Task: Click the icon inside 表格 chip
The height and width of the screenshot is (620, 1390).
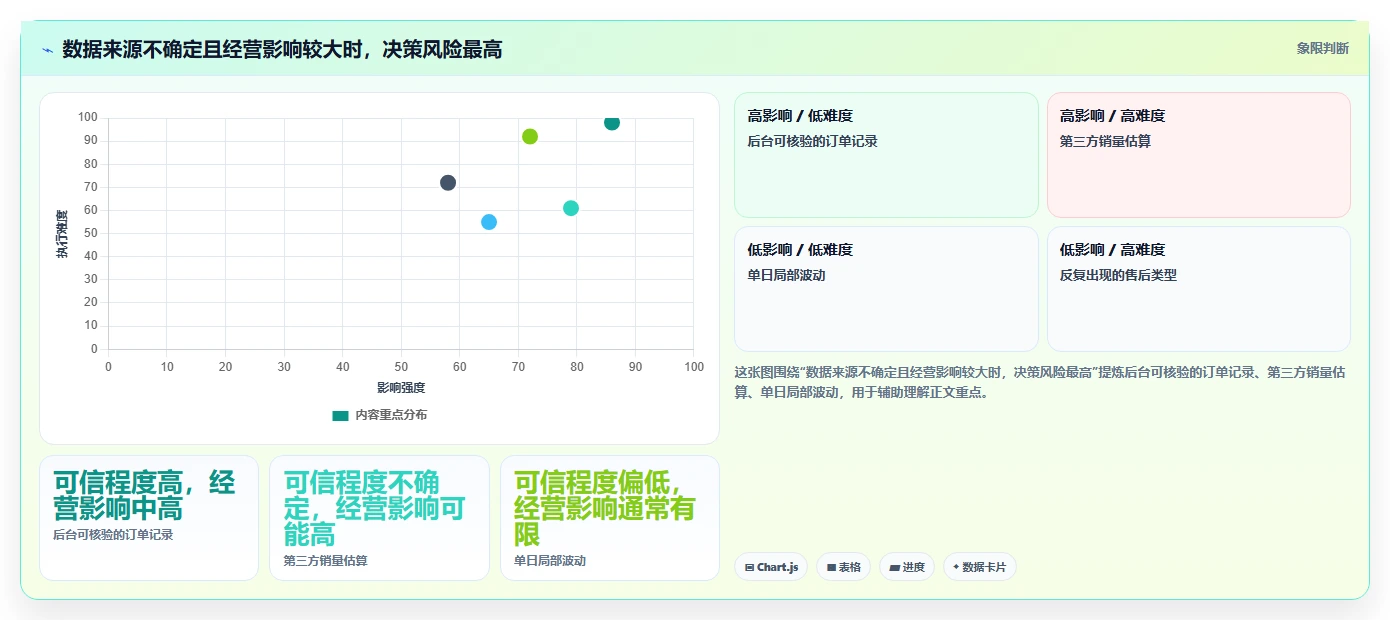Action: (x=831, y=568)
